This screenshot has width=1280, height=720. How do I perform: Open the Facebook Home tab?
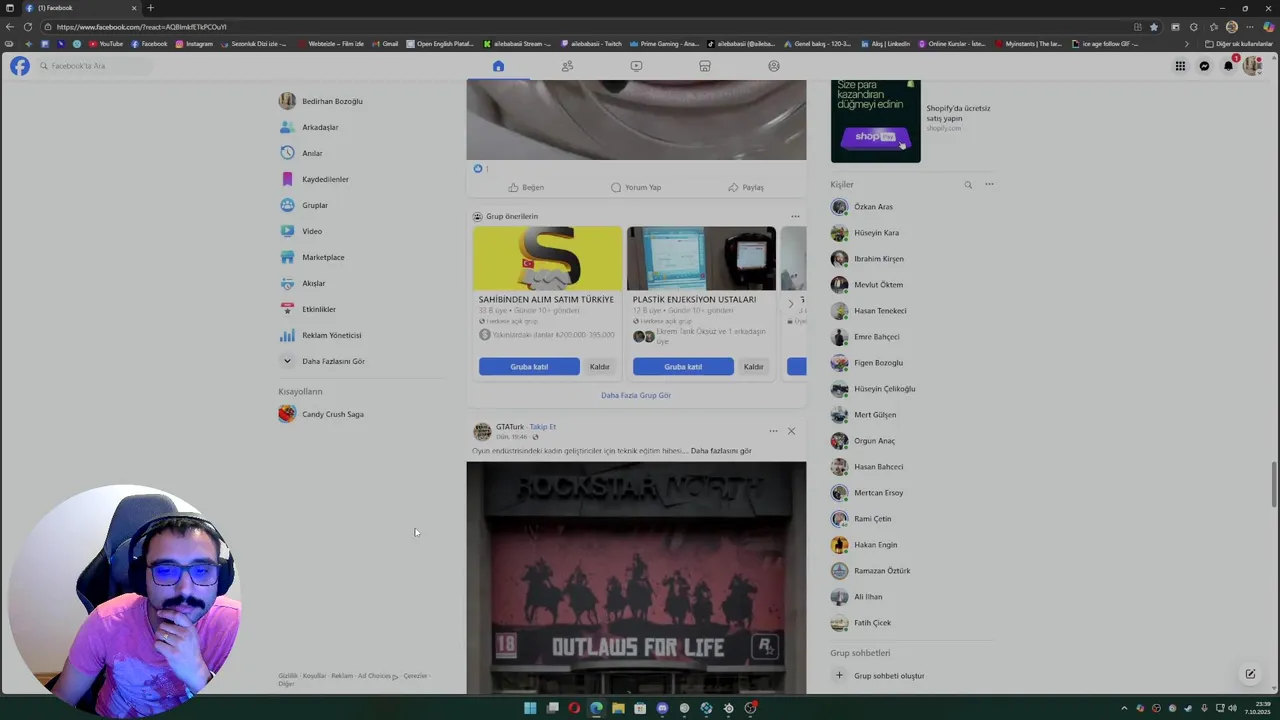coord(498,66)
